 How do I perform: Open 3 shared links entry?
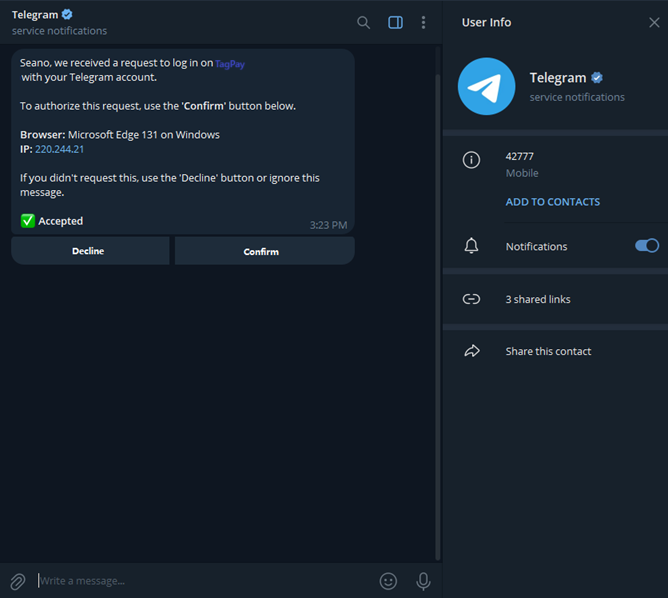point(538,299)
